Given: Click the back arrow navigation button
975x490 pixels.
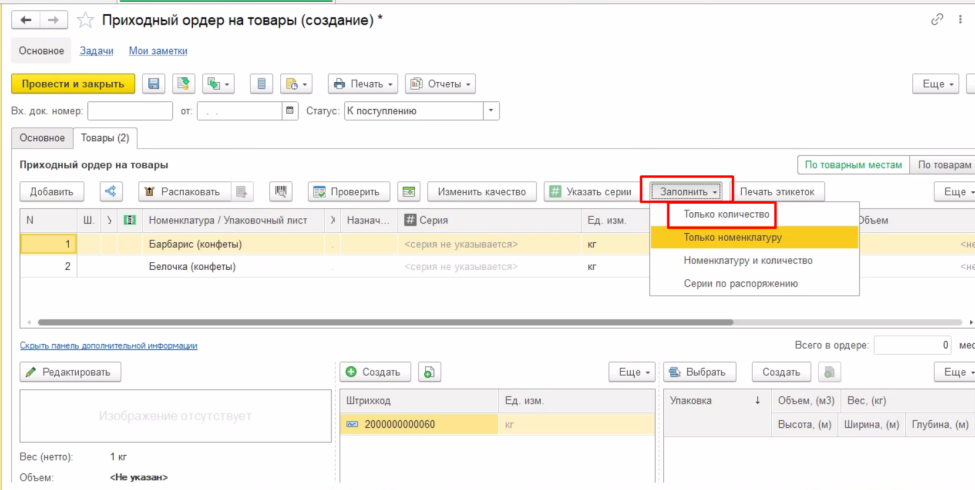Looking at the screenshot, I should [28, 20].
